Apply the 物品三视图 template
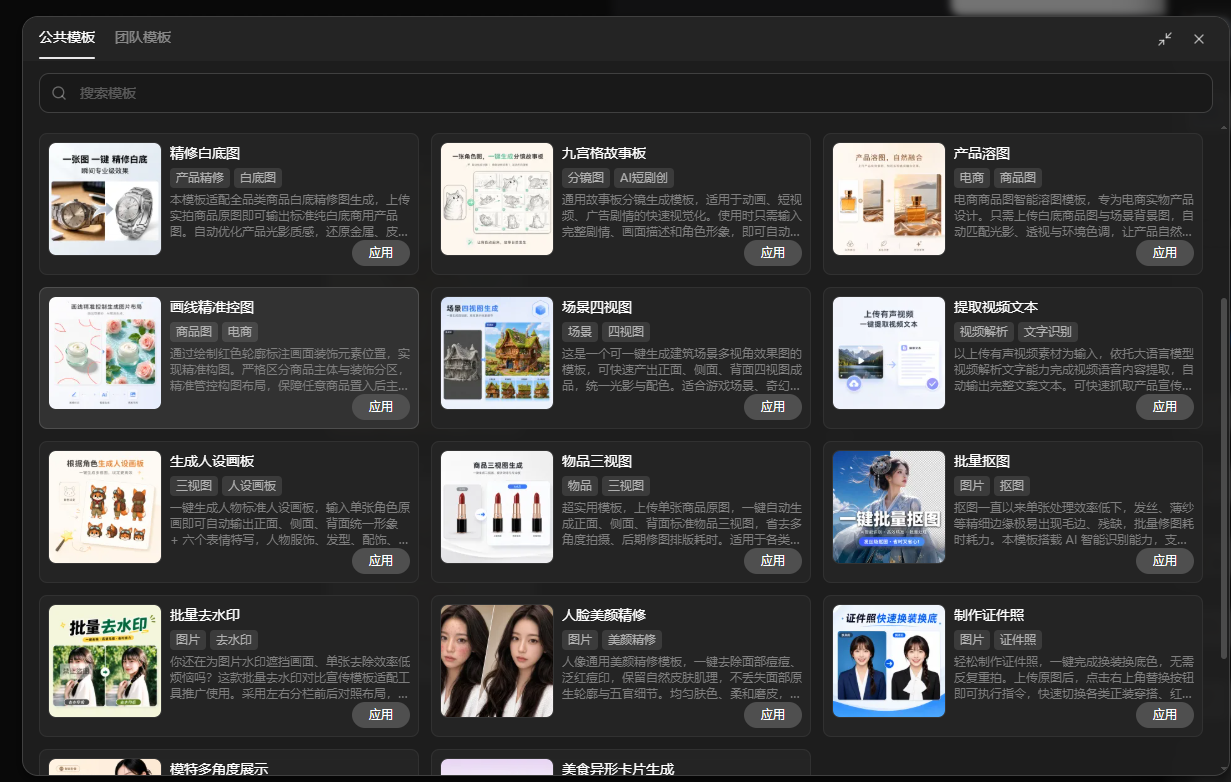1231x782 pixels. point(773,561)
